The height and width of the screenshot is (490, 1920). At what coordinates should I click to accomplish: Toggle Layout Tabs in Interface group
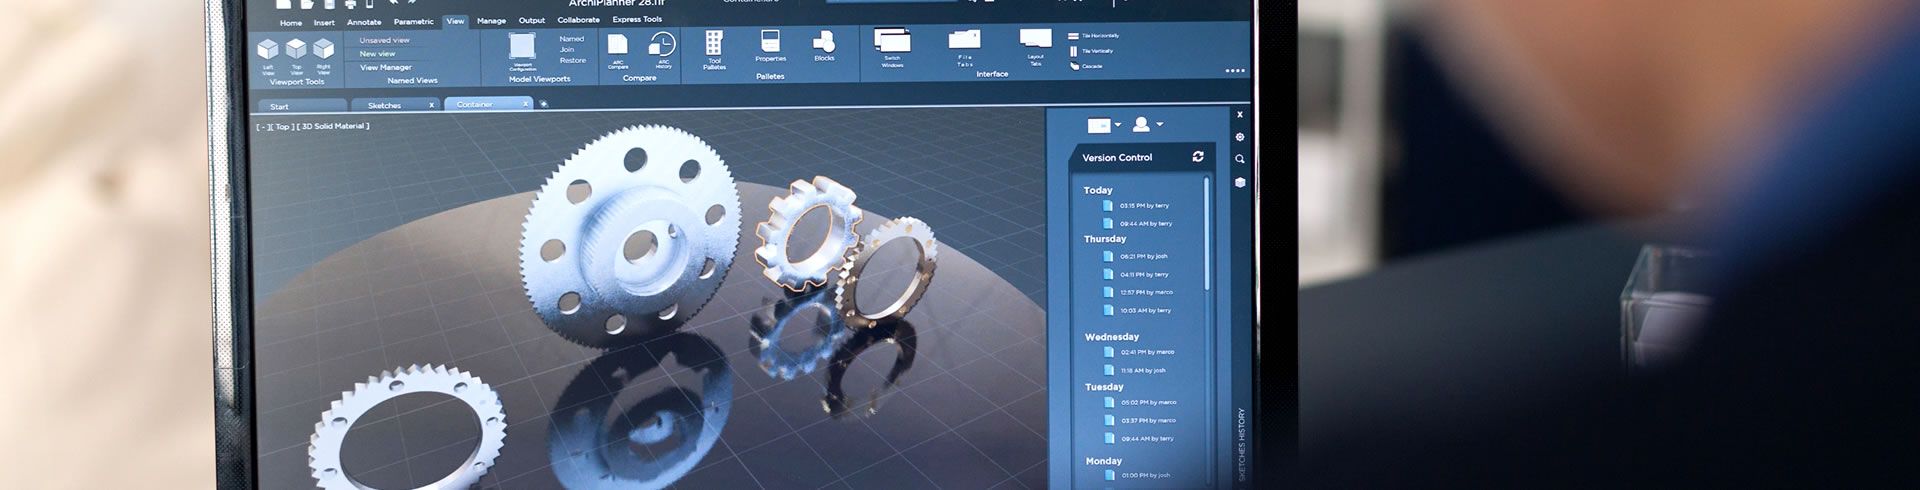1035,39
